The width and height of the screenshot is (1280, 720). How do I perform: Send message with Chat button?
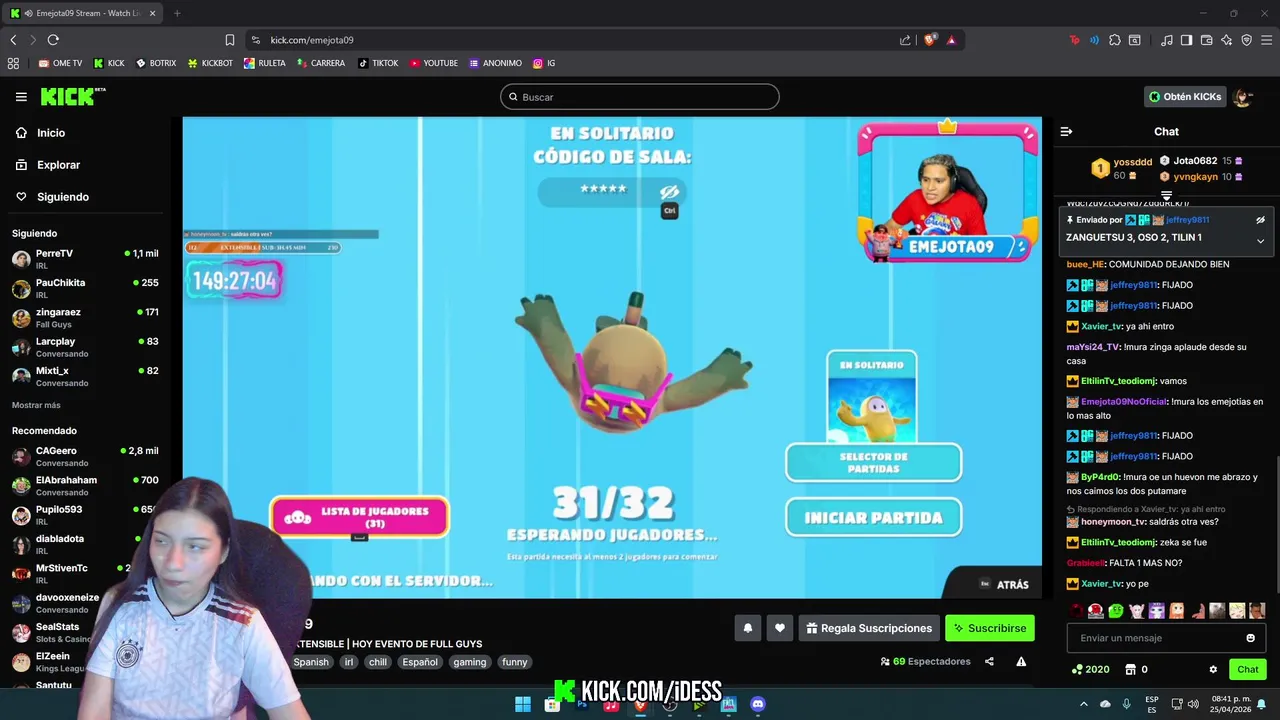(x=1248, y=669)
